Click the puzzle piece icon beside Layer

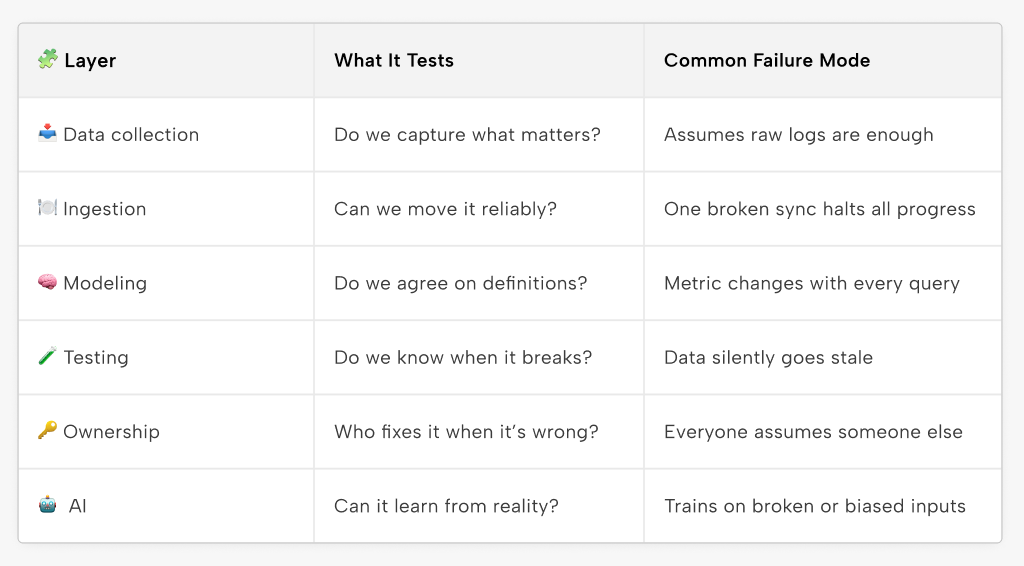point(48,59)
